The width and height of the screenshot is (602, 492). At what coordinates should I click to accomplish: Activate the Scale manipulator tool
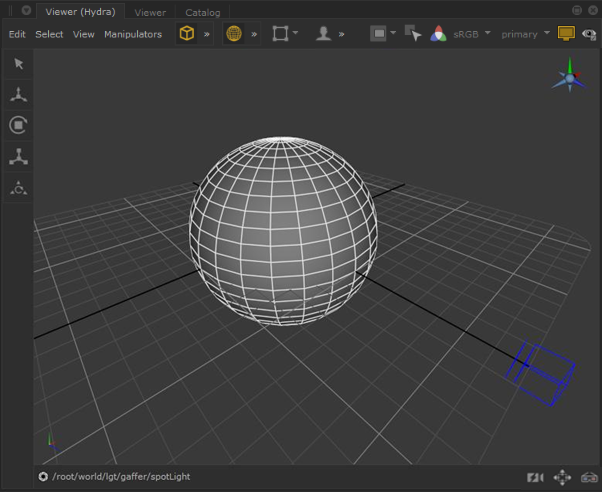pos(18,156)
